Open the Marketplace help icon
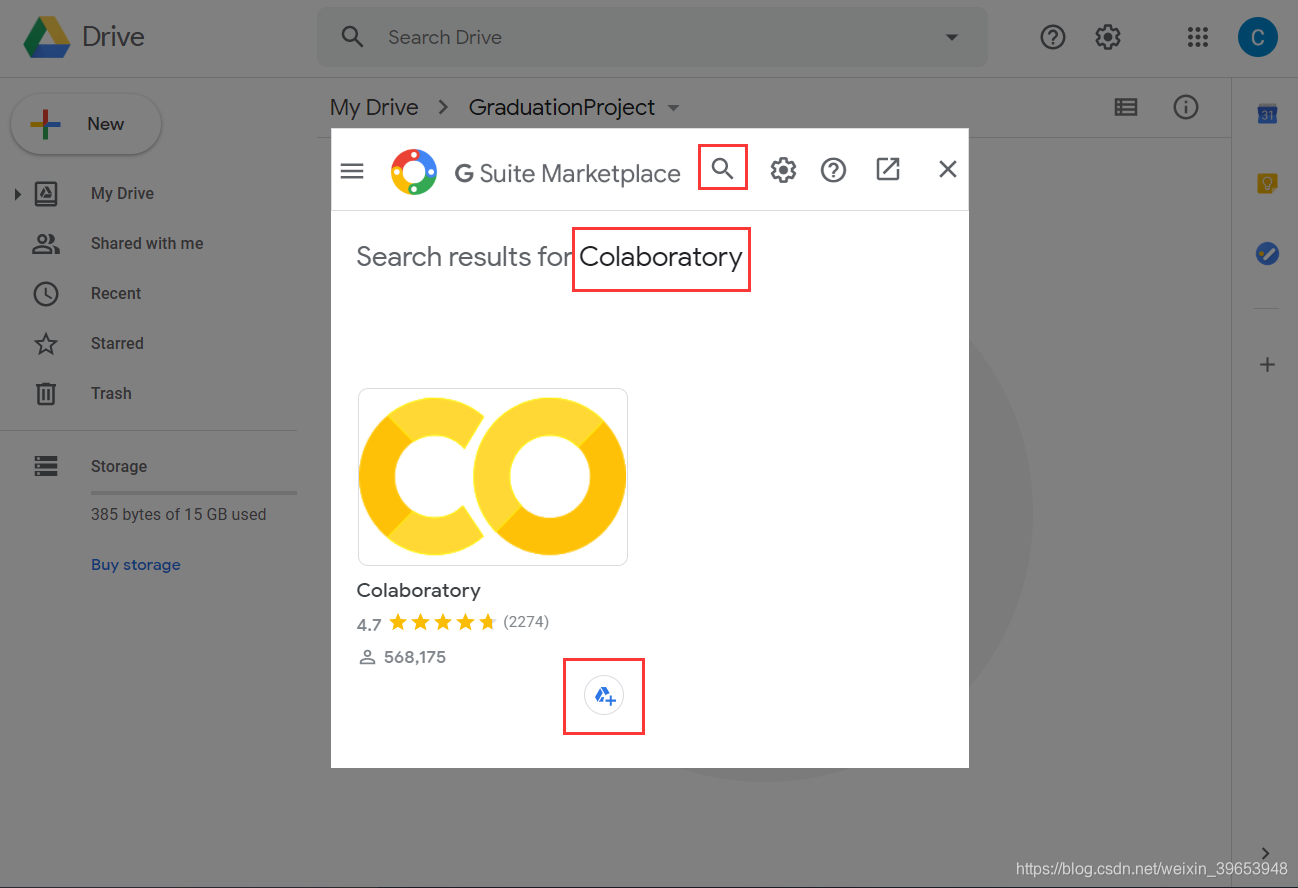 (x=833, y=170)
